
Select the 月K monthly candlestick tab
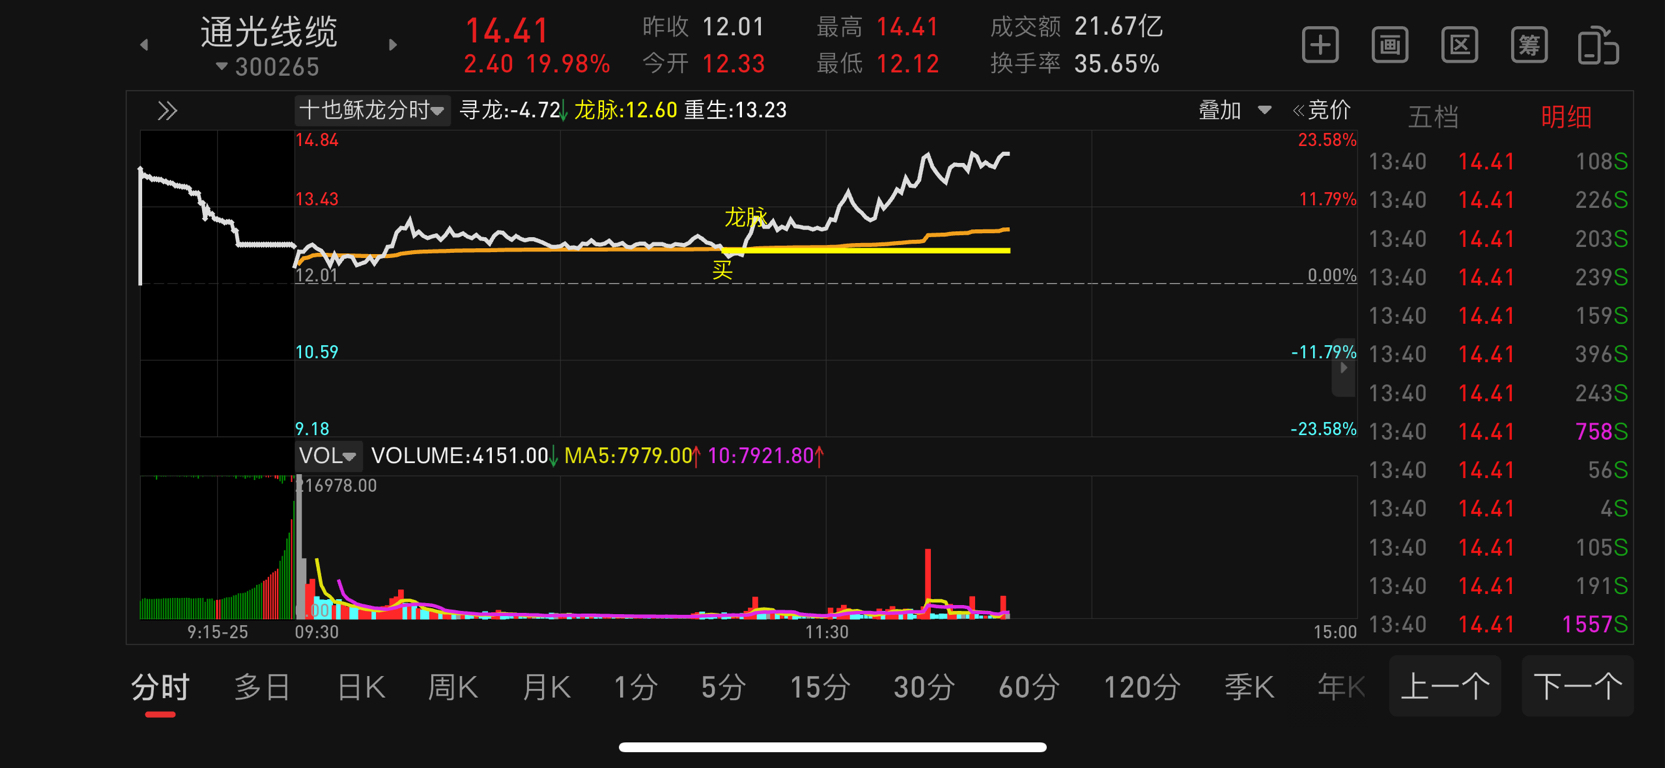pyautogui.click(x=546, y=687)
